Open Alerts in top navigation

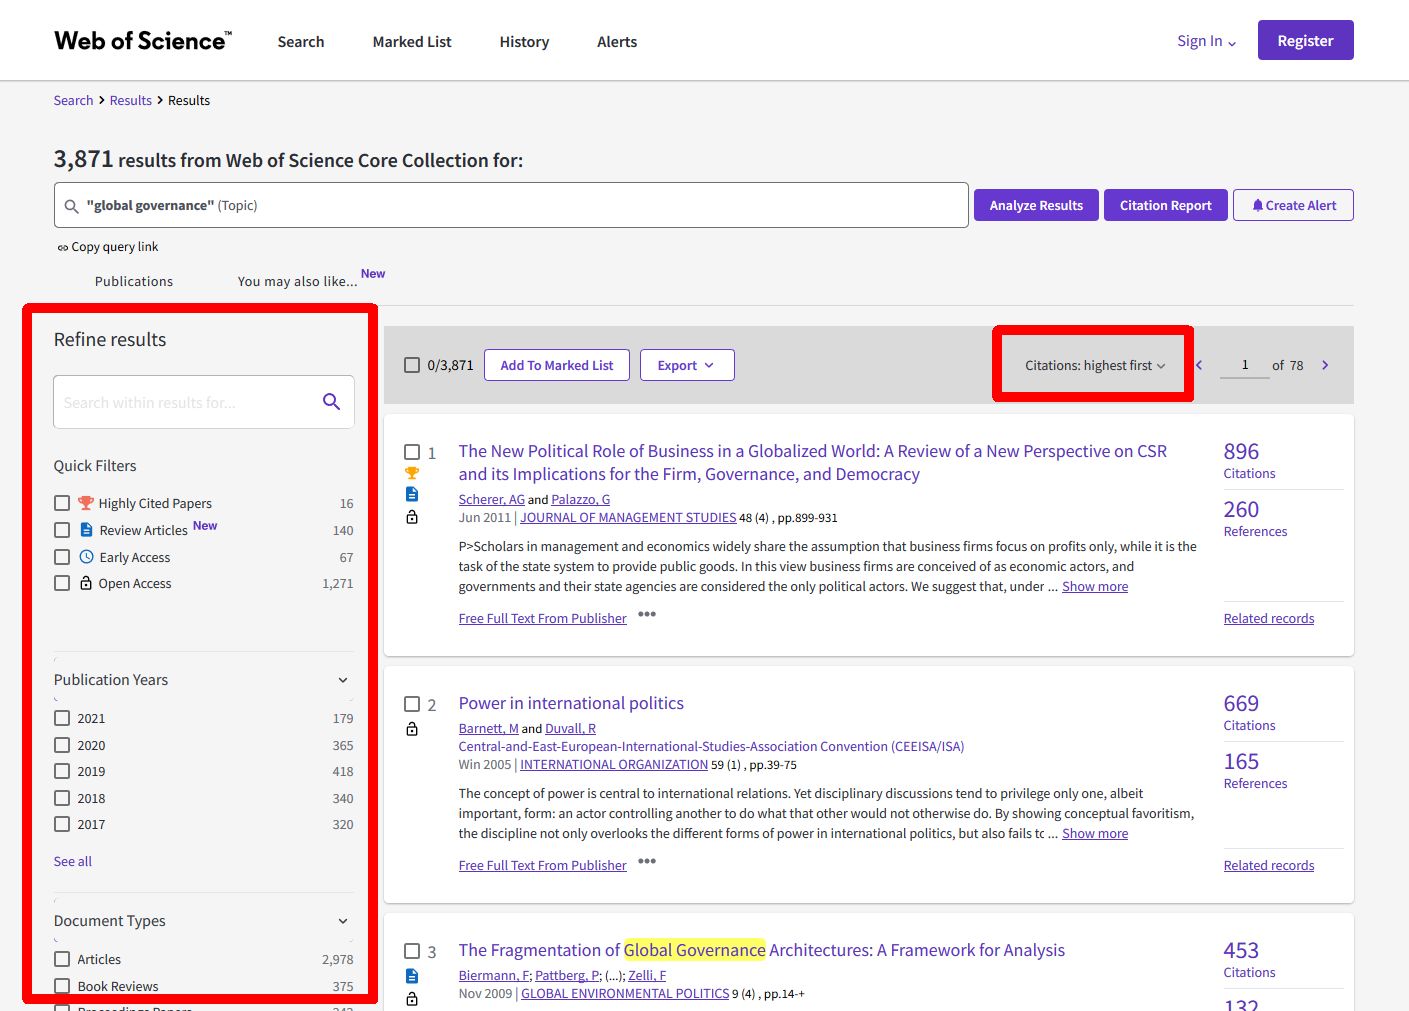(x=617, y=42)
